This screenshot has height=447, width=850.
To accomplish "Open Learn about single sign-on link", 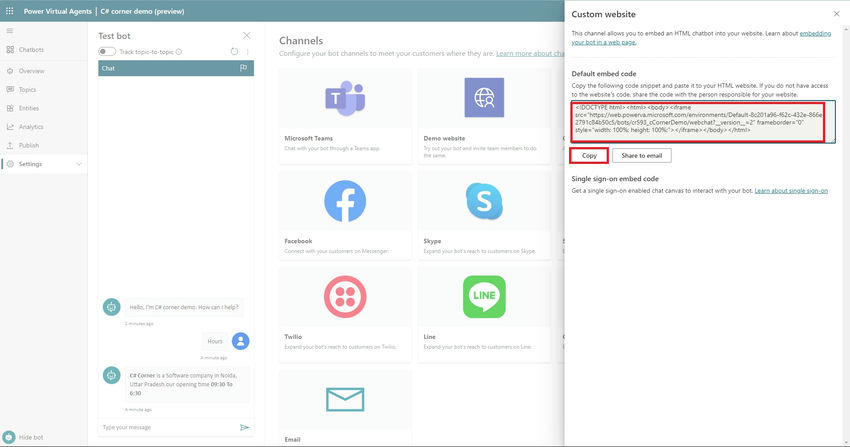I will click(791, 191).
